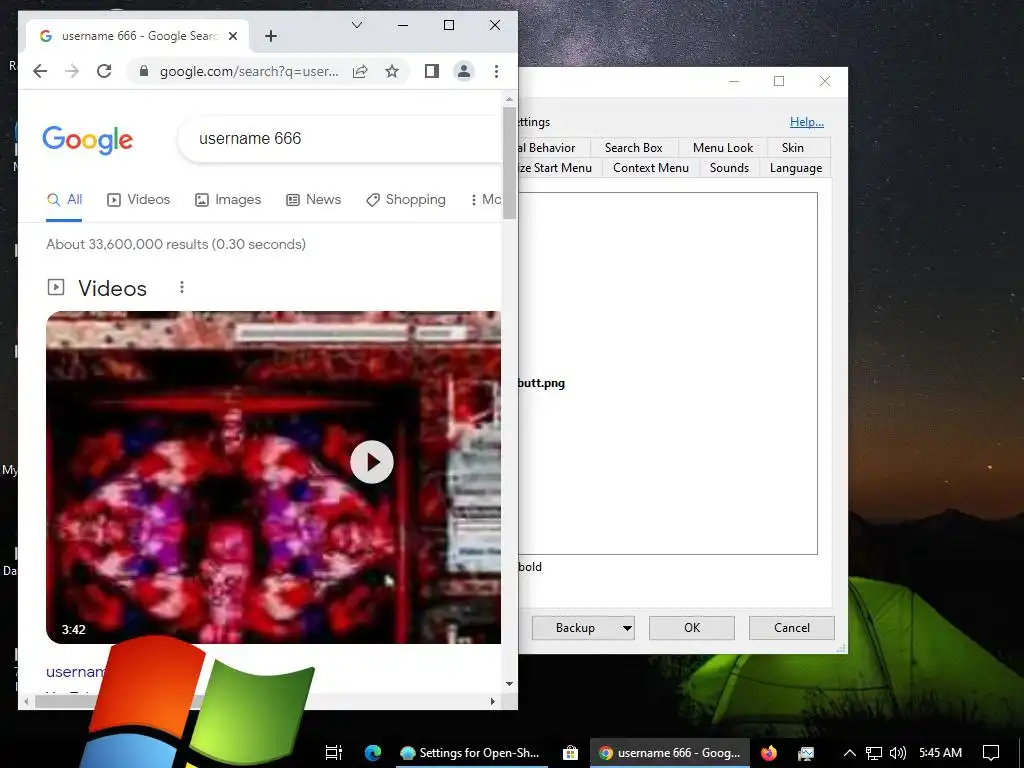Screen dimensions: 1024x768
Task: Show hidden system tray icons
Action: pyautogui.click(x=850, y=753)
